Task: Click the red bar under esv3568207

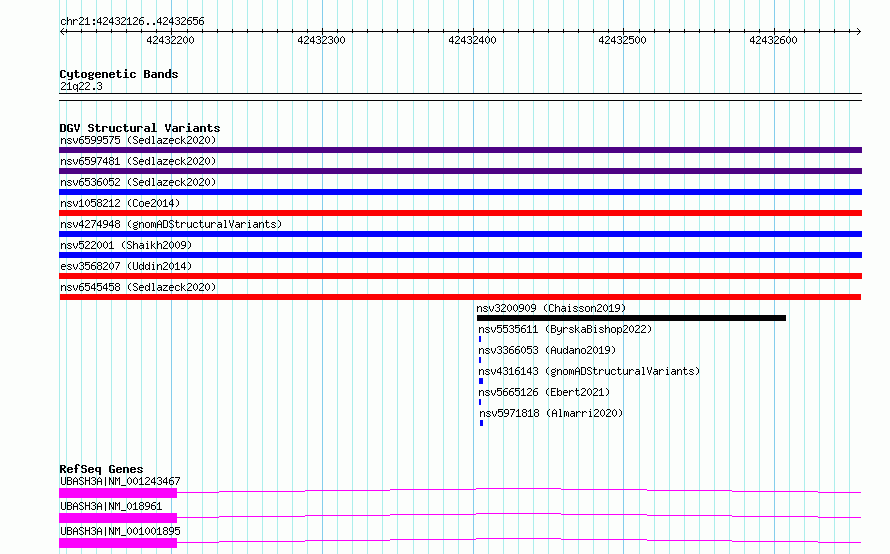Action: click(x=460, y=276)
